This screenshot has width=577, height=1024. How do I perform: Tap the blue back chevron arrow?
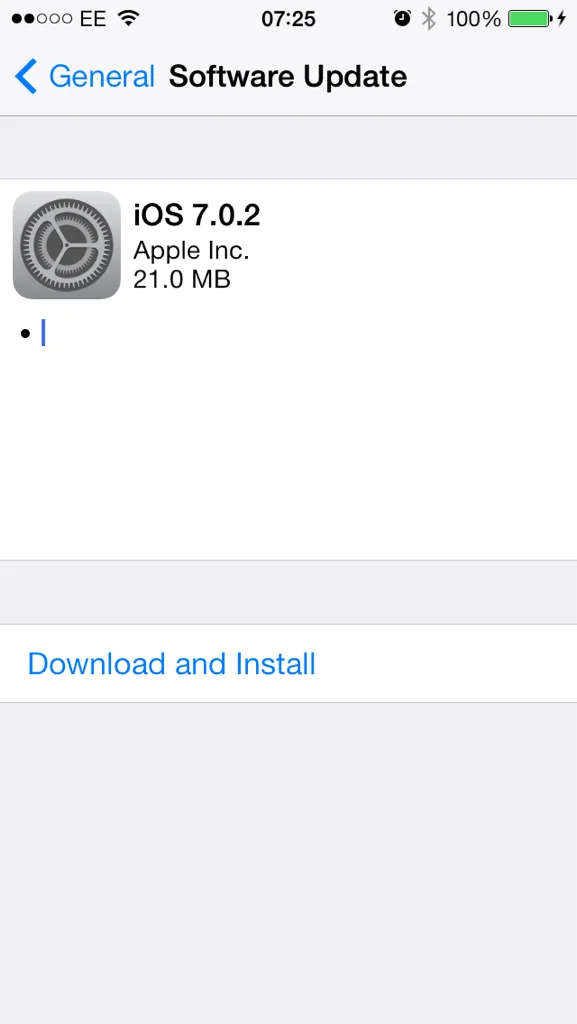point(25,76)
